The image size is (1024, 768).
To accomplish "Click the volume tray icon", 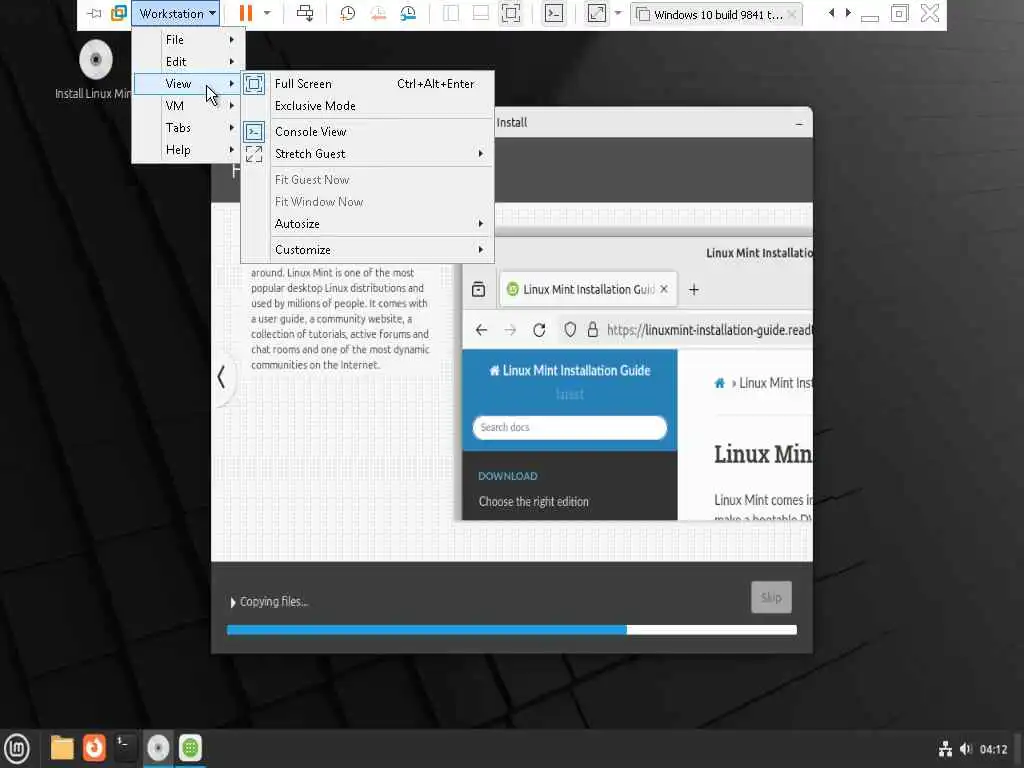I will pyautogui.click(x=966, y=749).
